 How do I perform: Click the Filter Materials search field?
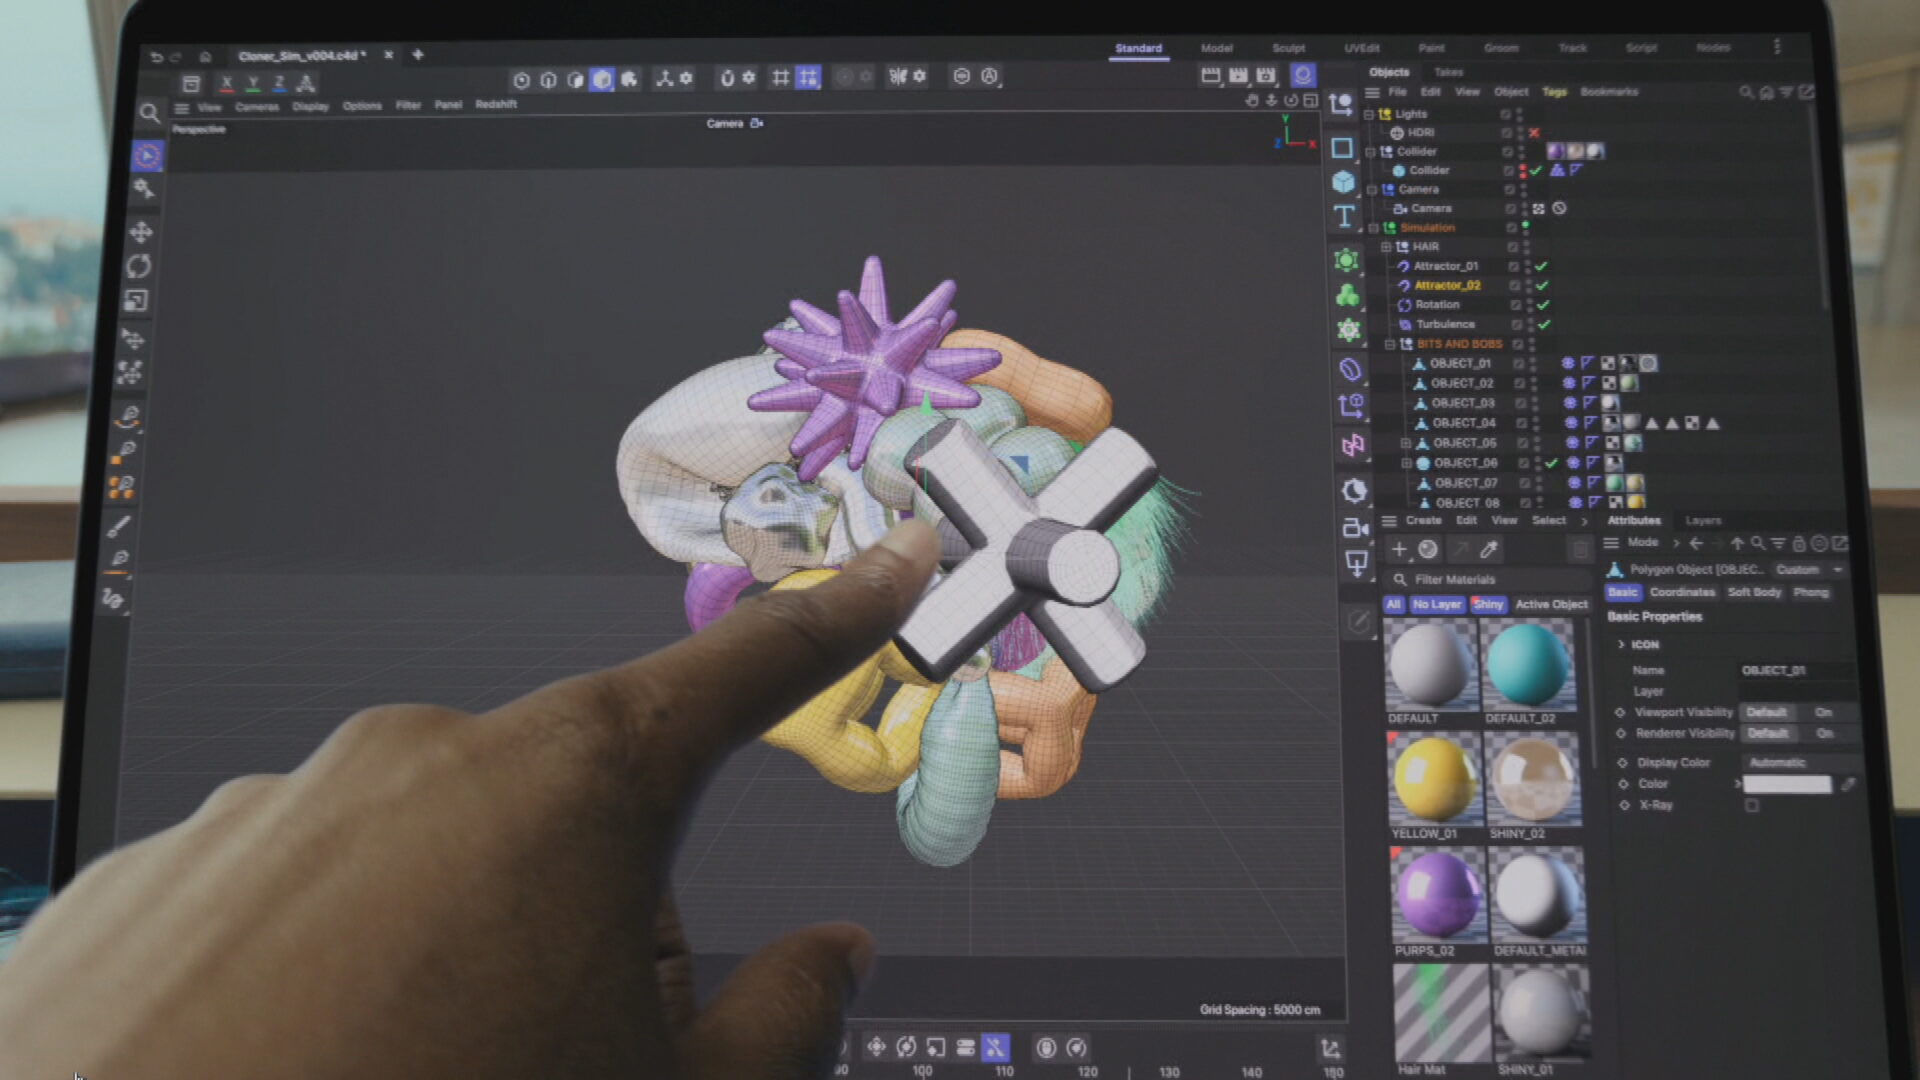coord(1488,579)
